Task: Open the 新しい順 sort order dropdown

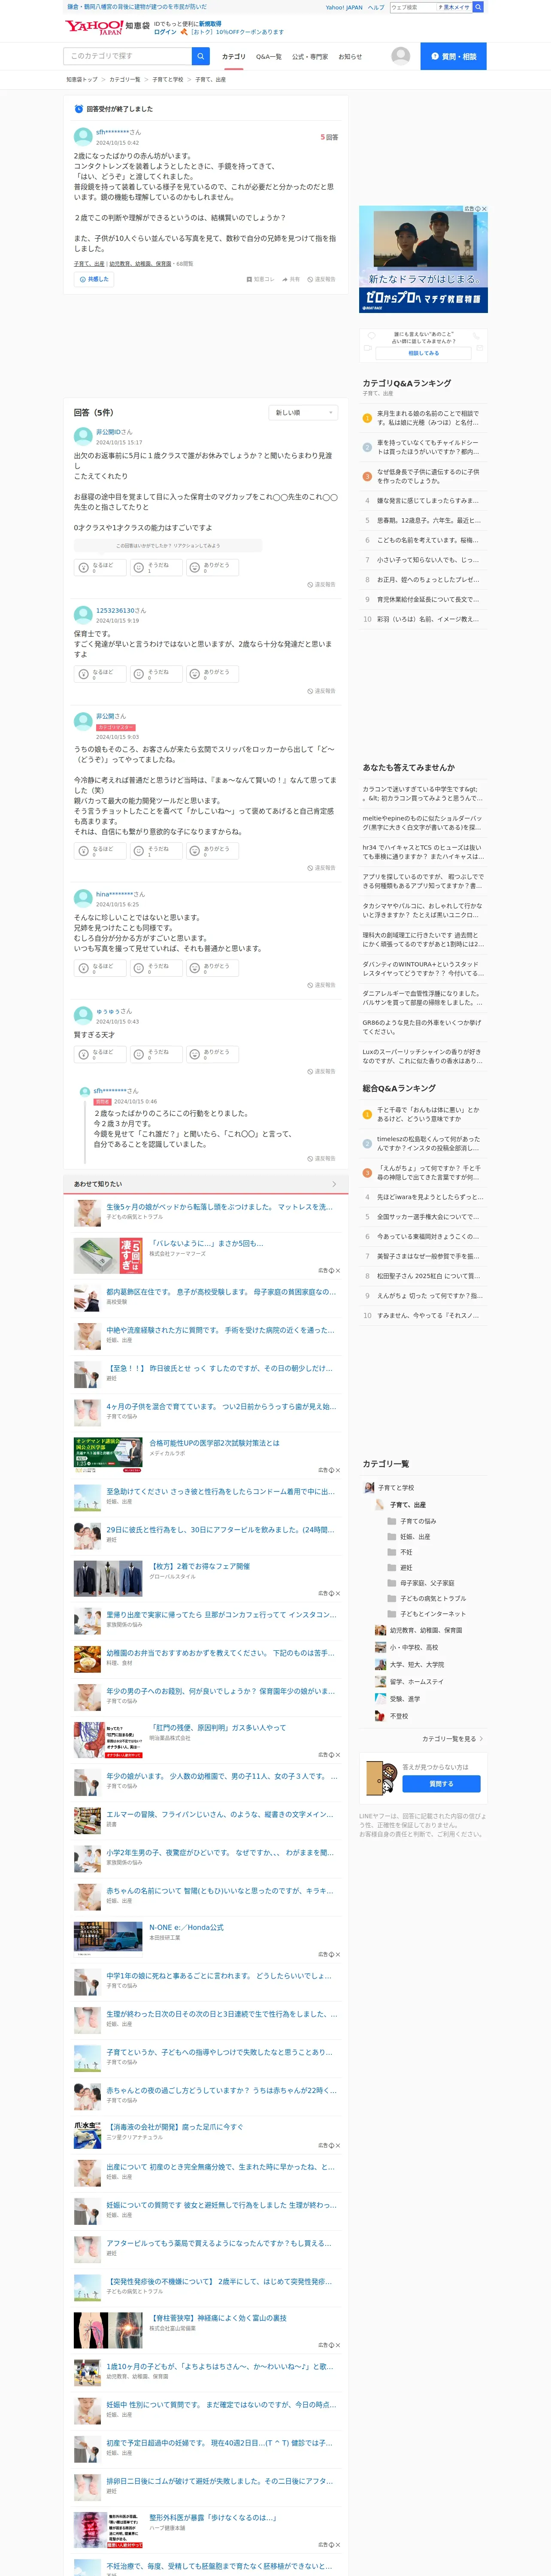Action: [304, 412]
